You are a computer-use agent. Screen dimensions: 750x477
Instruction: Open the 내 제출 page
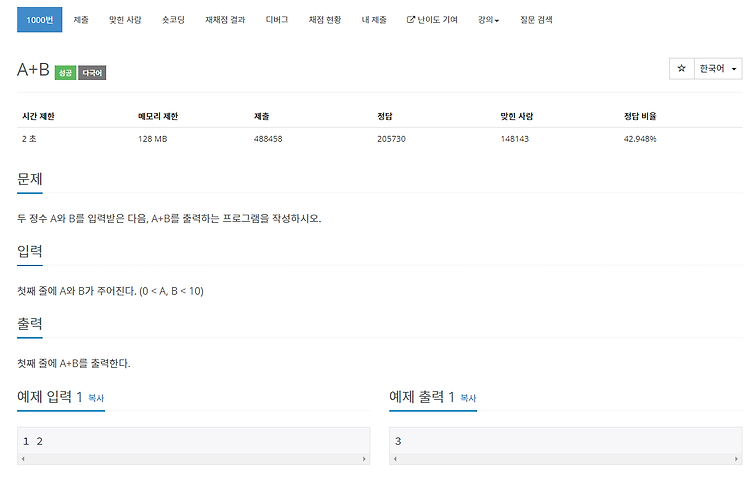click(374, 20)
